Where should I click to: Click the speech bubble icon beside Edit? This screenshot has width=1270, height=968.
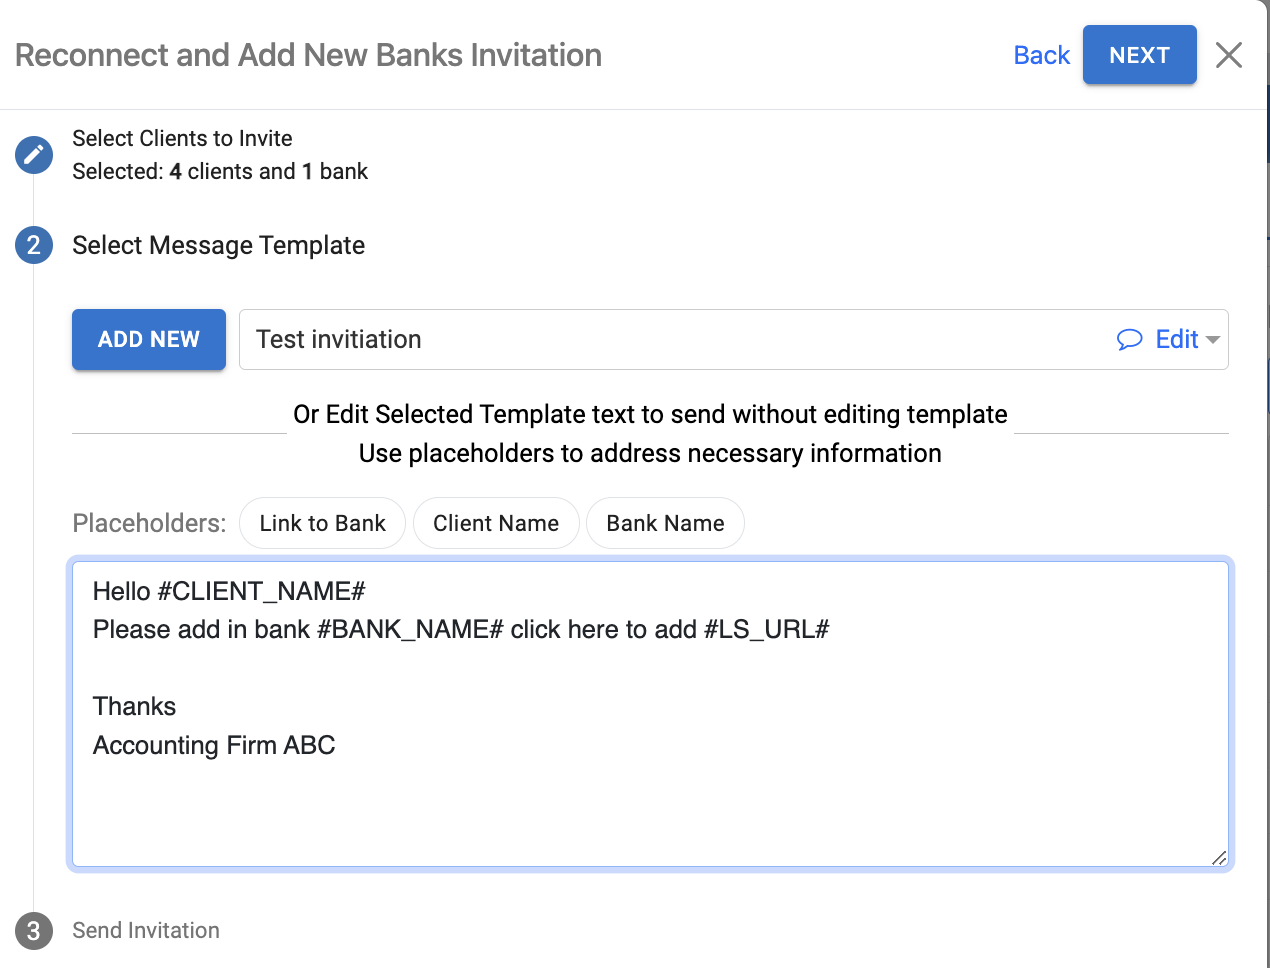(x=1129, y=340)
